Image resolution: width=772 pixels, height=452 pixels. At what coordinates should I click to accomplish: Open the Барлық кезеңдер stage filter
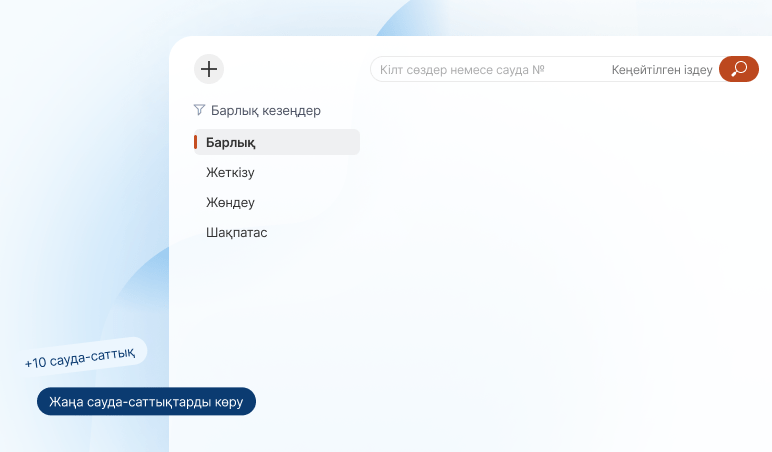tap(265, 111)
